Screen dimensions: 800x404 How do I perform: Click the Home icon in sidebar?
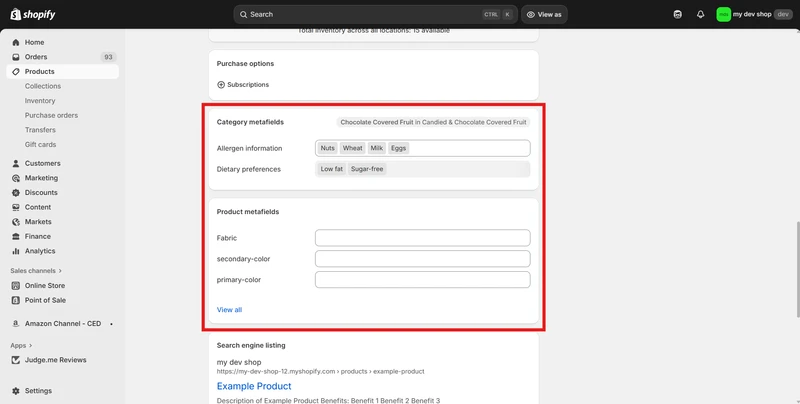(x=16, y=42)
